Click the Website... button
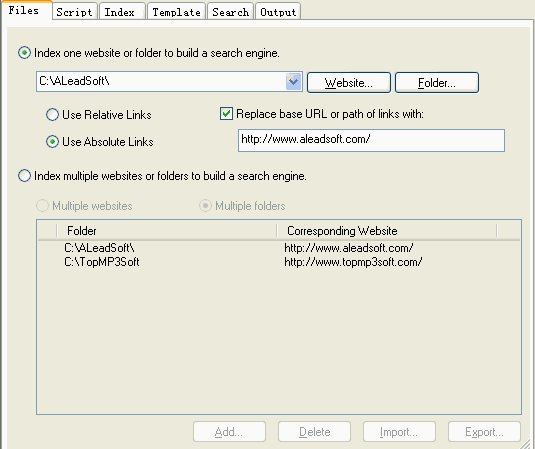 point(349,83)
